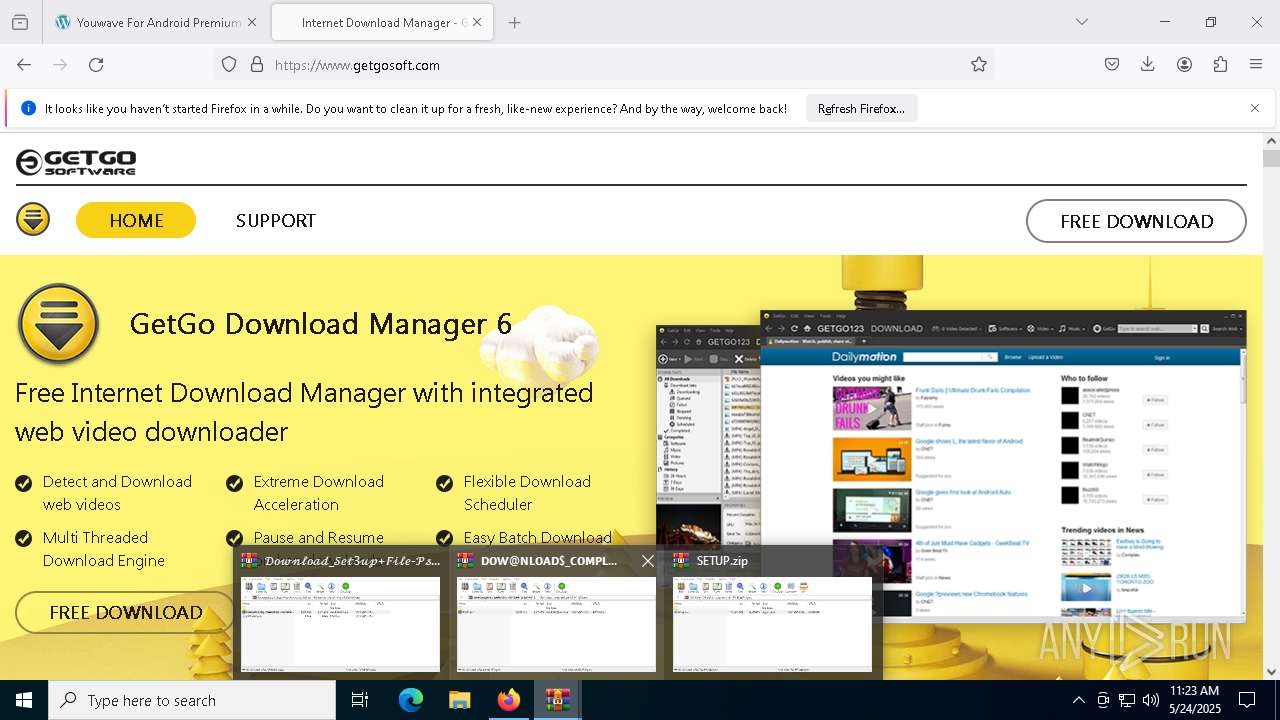Open Task View on the taskbar
This screenshot has width=1280, height=720.
coord(360,700)
